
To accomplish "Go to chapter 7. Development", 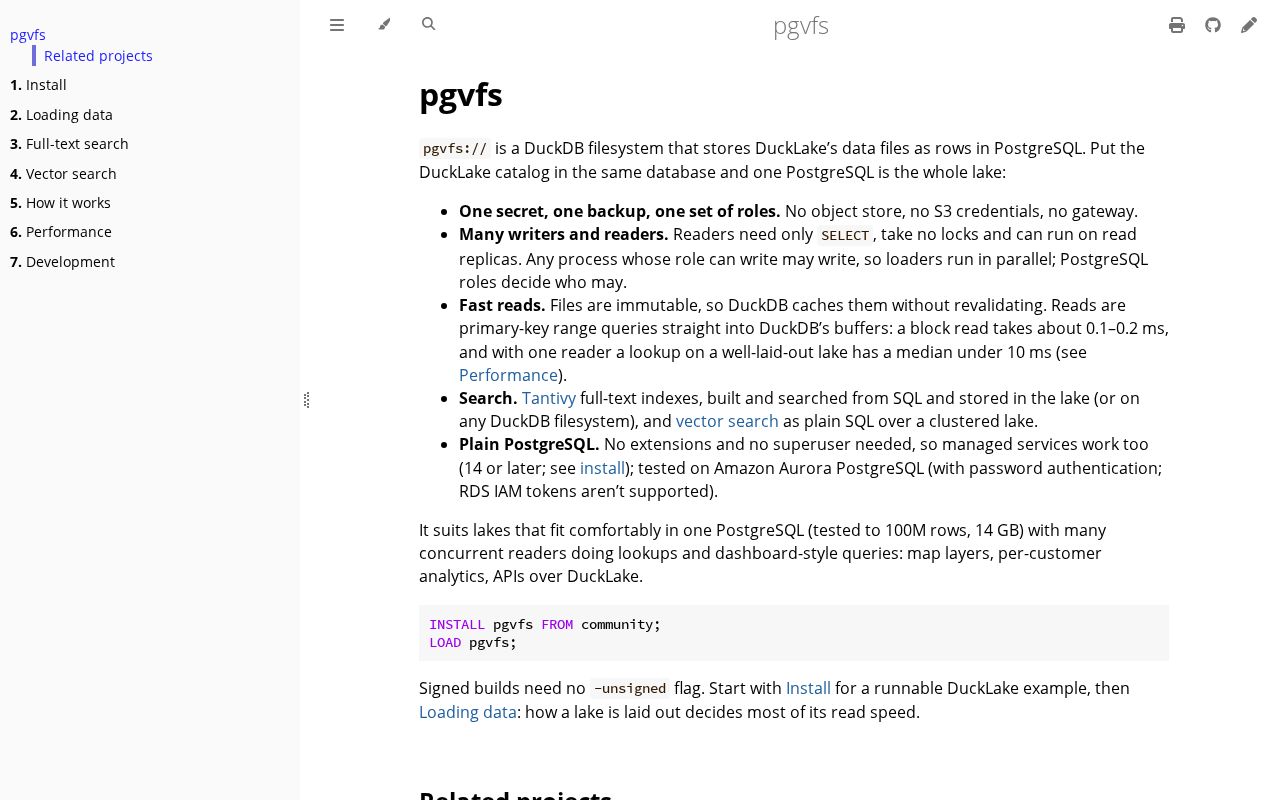I will point(62,262).
